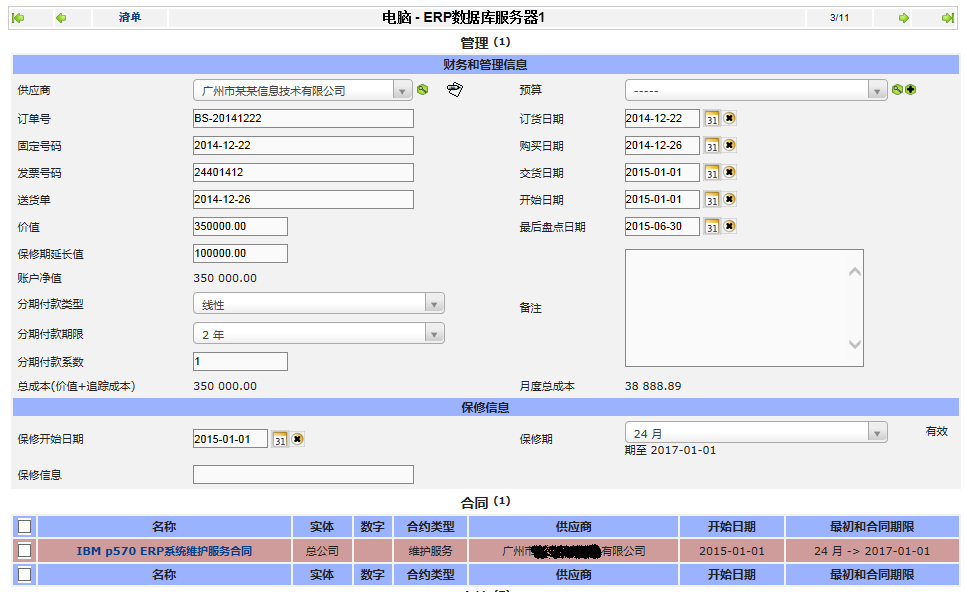Clear the 最后盘点日期 date value

[730, 226]
